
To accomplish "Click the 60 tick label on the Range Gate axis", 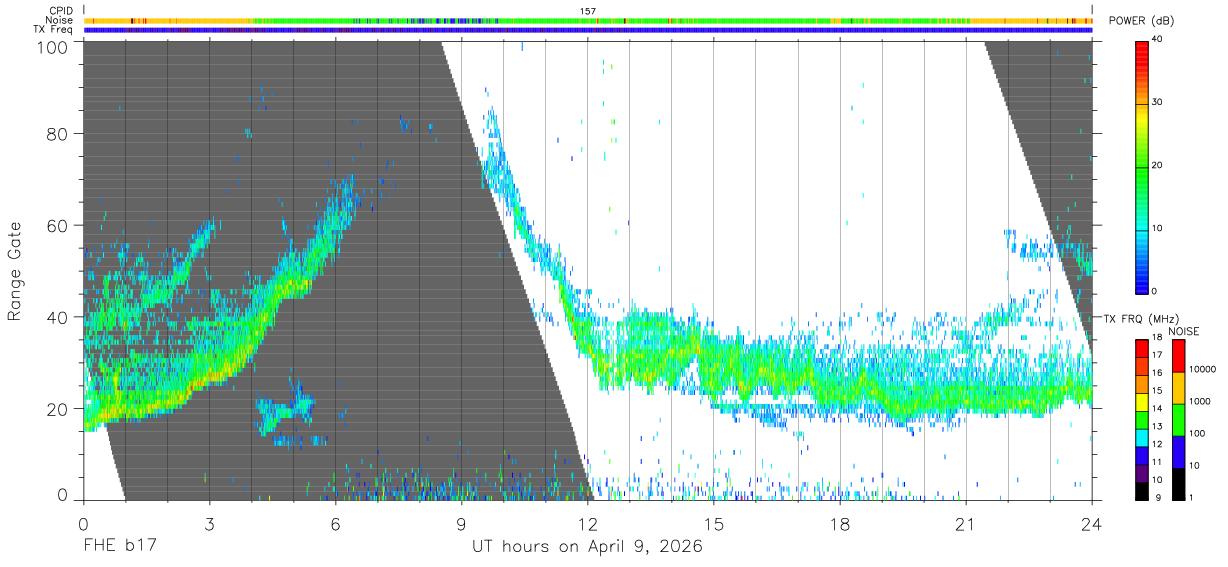I will [59, 225].
